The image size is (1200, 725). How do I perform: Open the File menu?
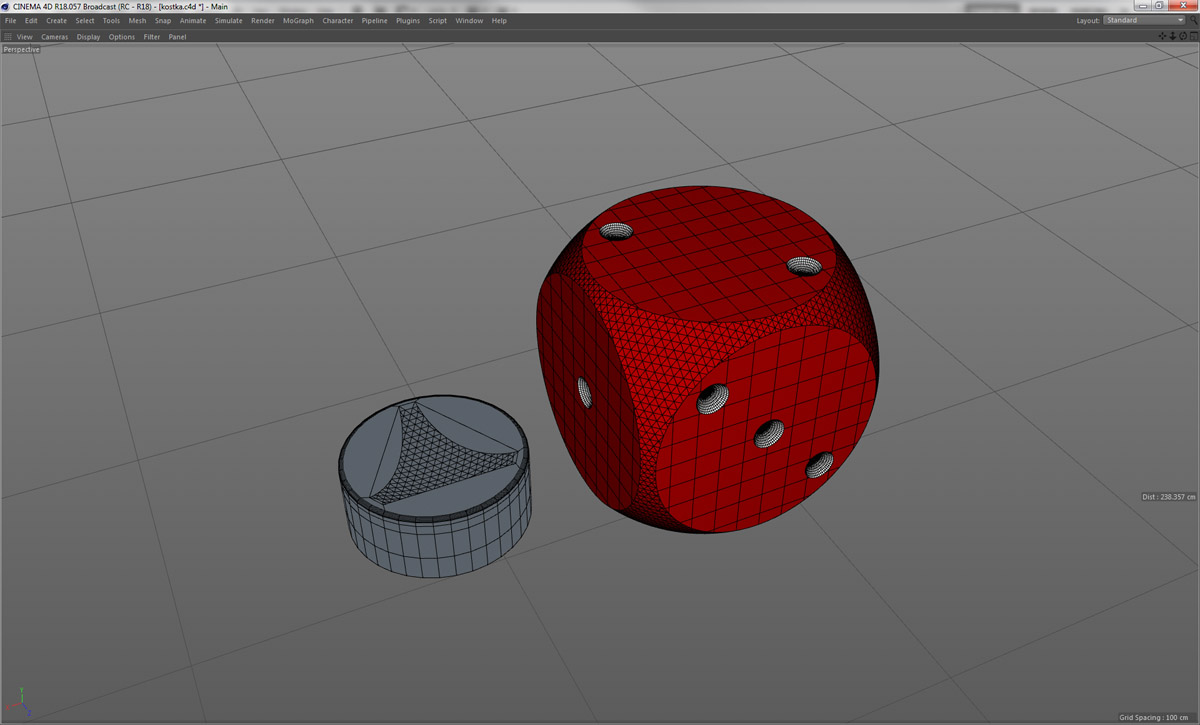pyautogui.click(x=10, y=20)
